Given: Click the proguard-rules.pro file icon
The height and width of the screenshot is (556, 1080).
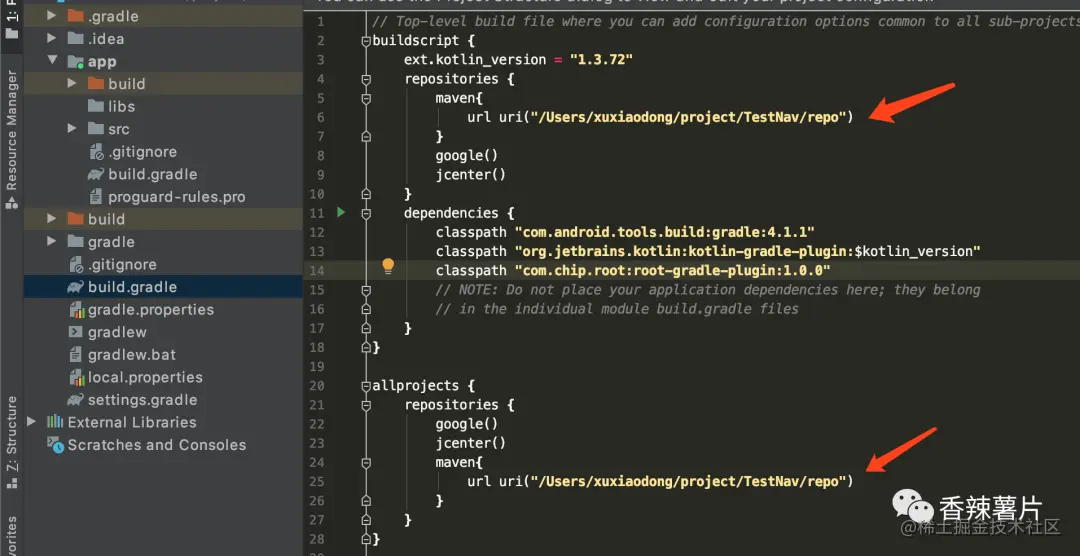Looking at the screenshot, I should 96,197.
